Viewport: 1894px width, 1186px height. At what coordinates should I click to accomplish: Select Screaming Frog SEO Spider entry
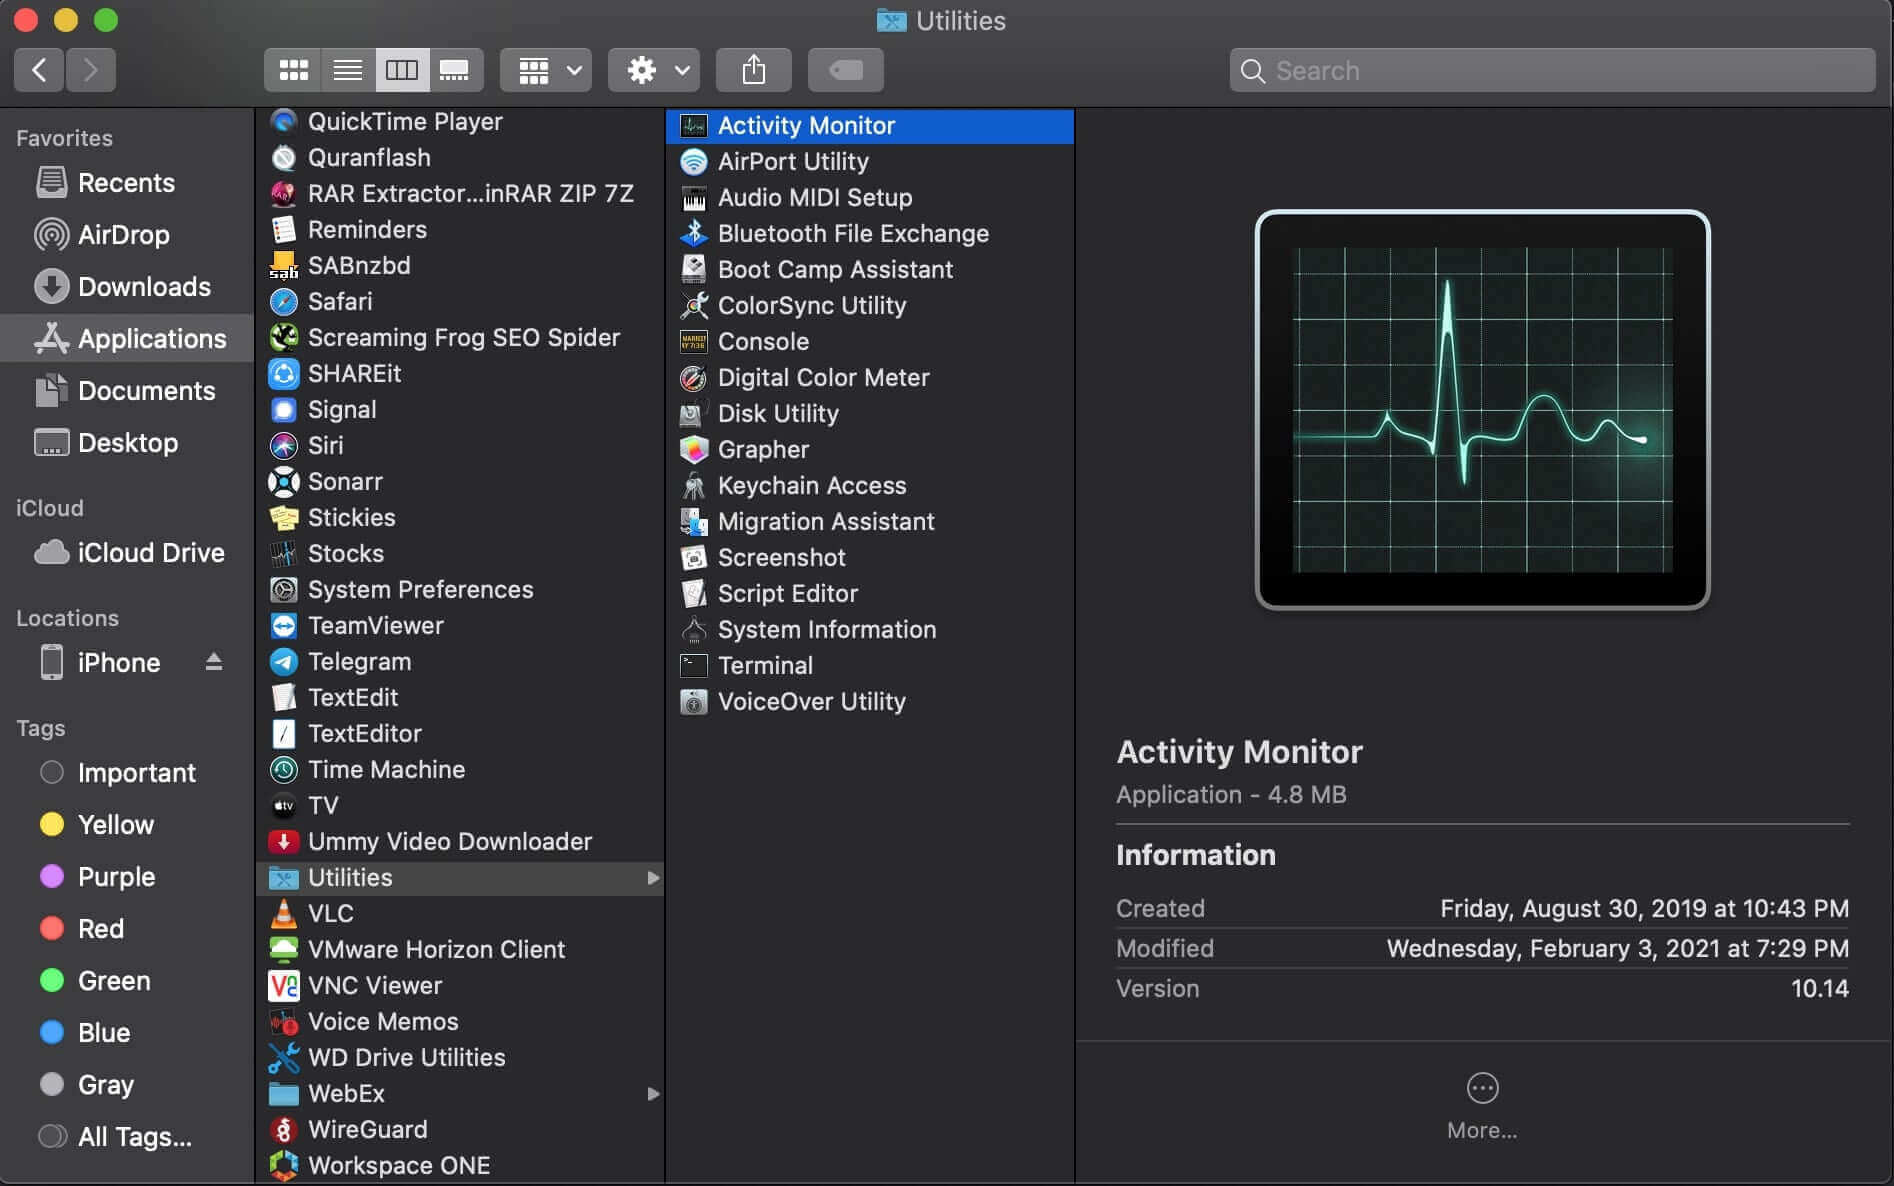pyautogui.click(x=460, y=338)
